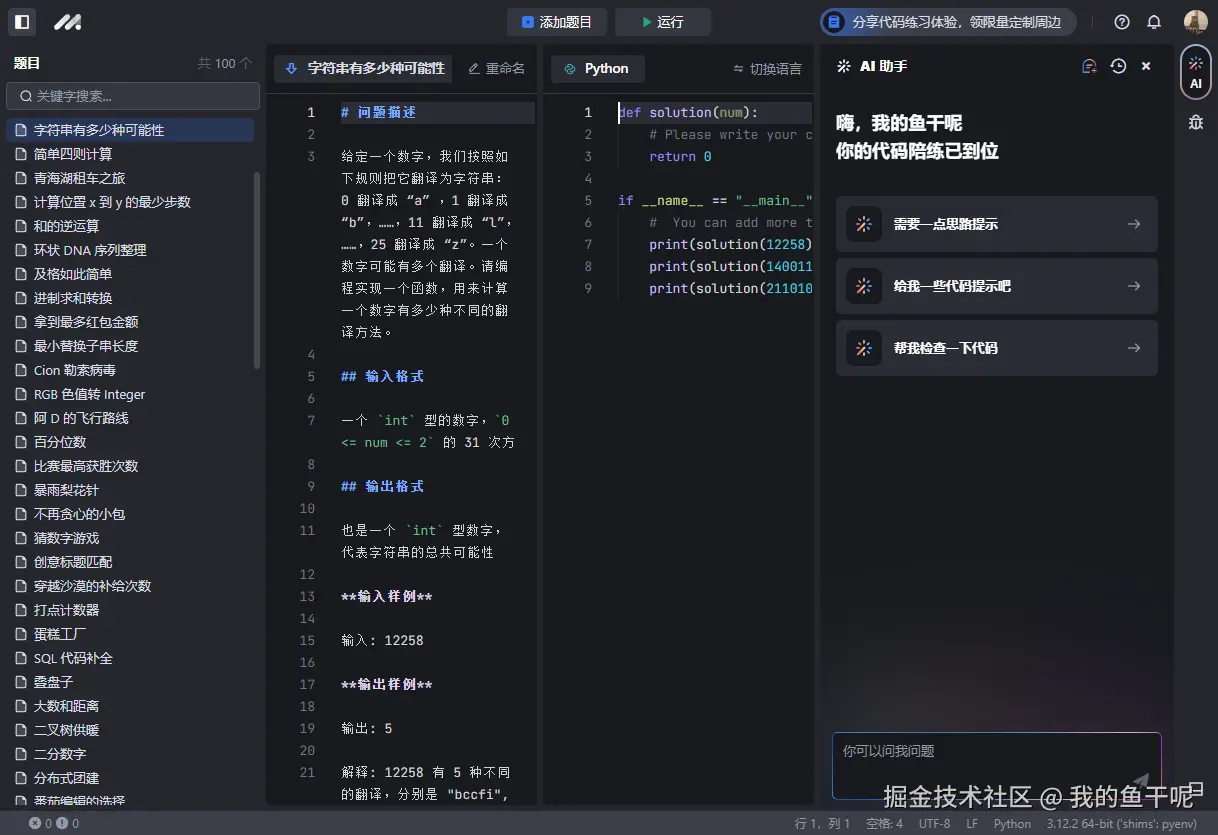The width and height of the screenshot is (1218, 835).
Task: Start a new AI chat conversation icon
Action: click(x=1089, y=66)
